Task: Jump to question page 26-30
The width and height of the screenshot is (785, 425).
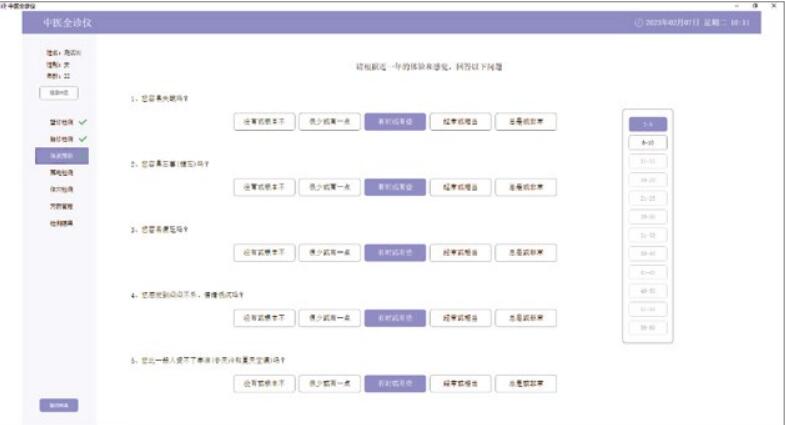Action: [648, 217]
